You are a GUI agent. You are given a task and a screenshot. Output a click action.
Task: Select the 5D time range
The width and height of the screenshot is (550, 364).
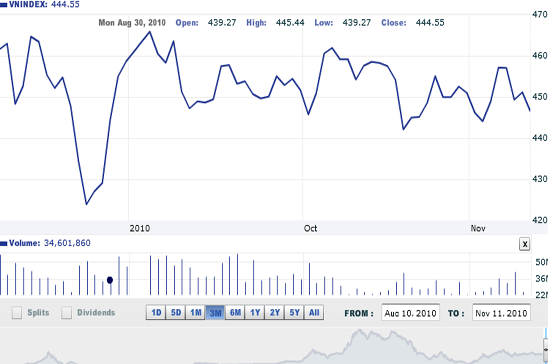coord(175,312)
